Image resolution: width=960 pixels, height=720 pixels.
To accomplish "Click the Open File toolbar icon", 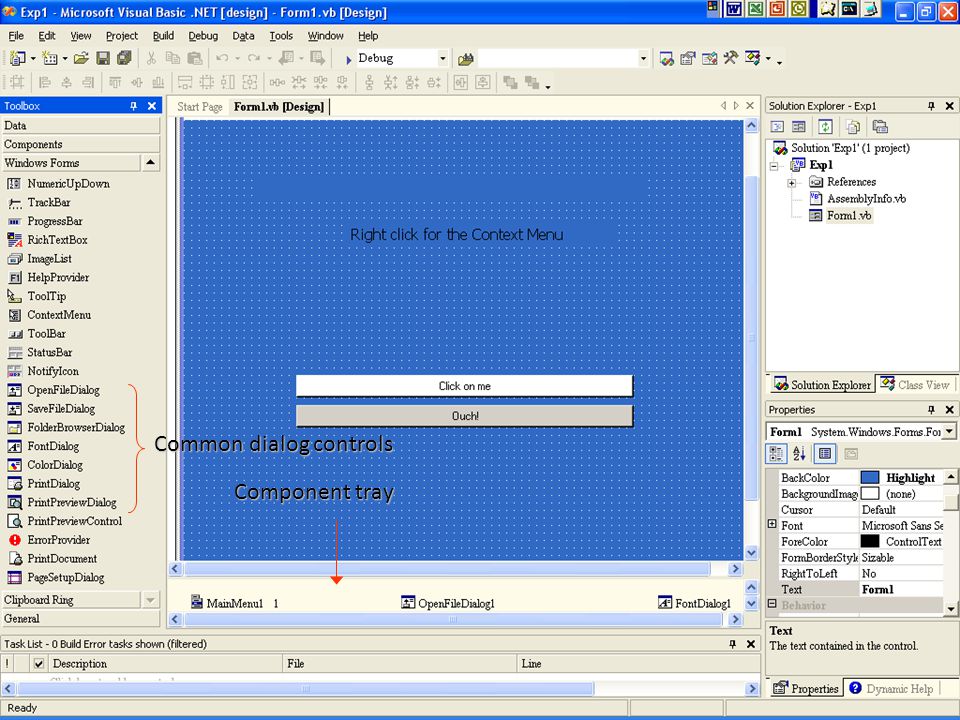I will click(81, 58).
